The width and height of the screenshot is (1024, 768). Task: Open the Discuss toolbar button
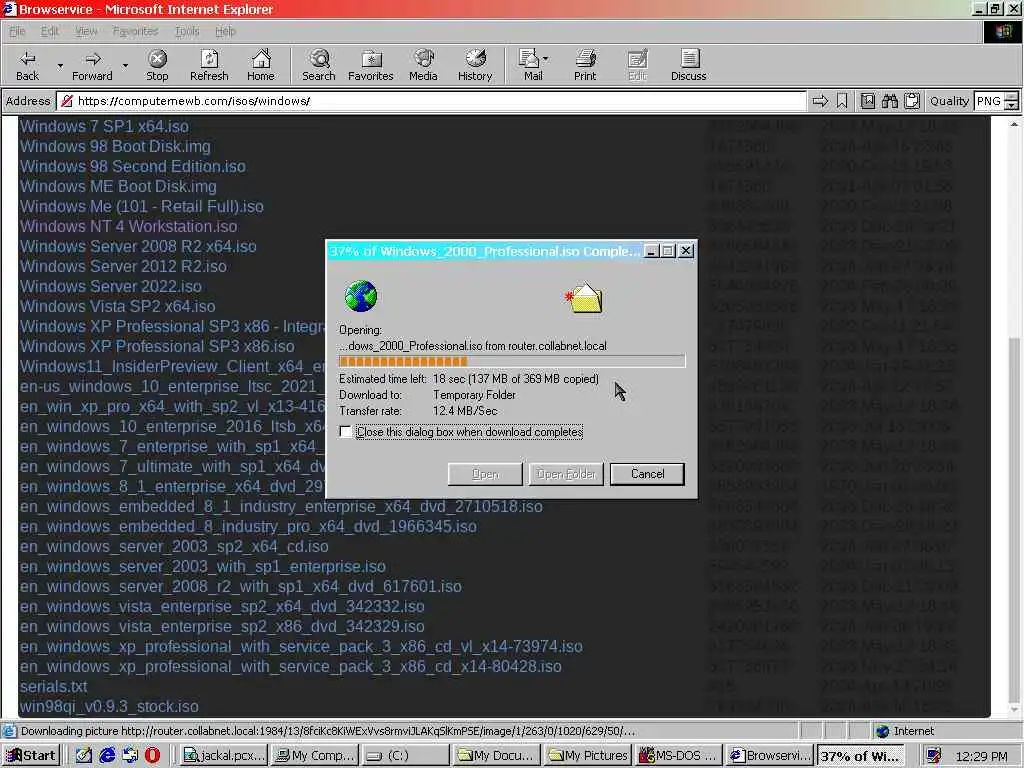[688, 65]
